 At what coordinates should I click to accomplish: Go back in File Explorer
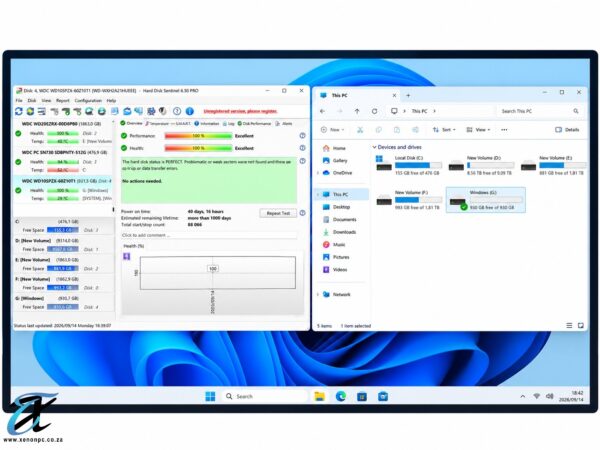322,111
